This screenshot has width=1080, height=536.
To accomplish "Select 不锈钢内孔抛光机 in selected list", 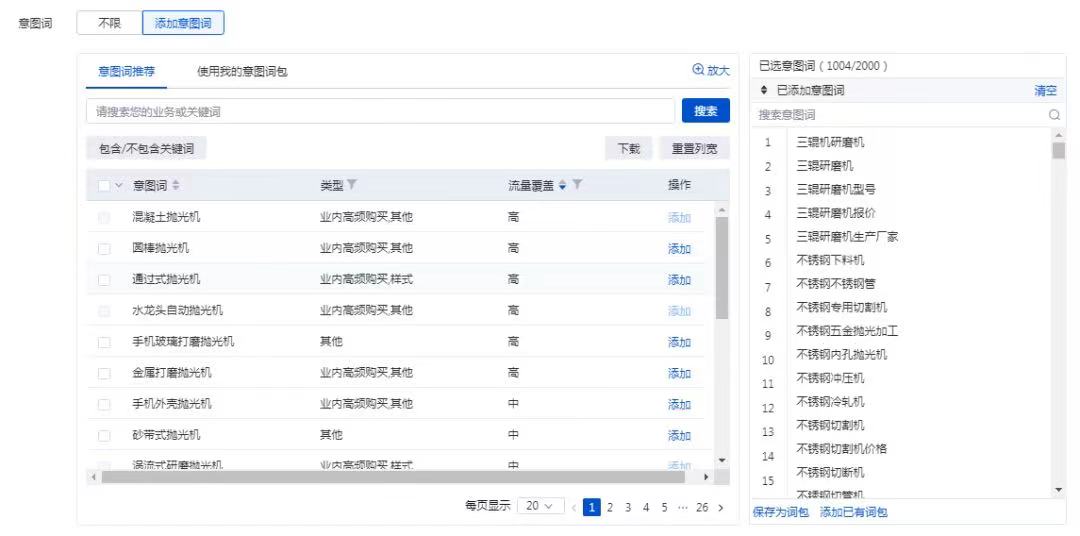I will tap(841, 355).
